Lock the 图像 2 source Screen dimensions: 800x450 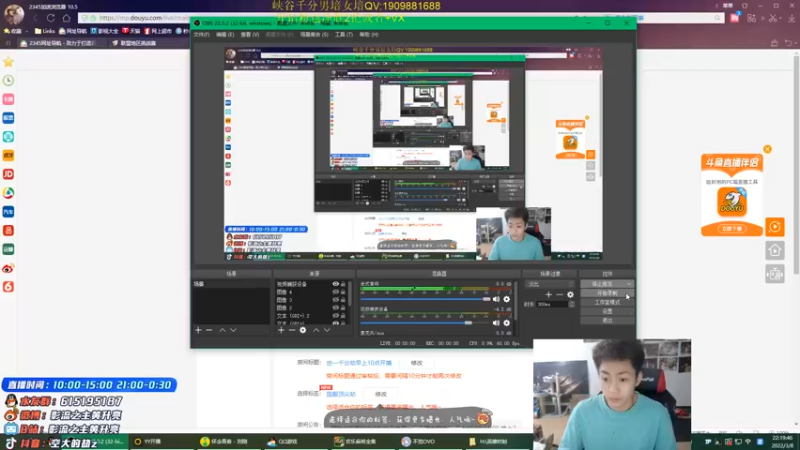click(343, 308)
